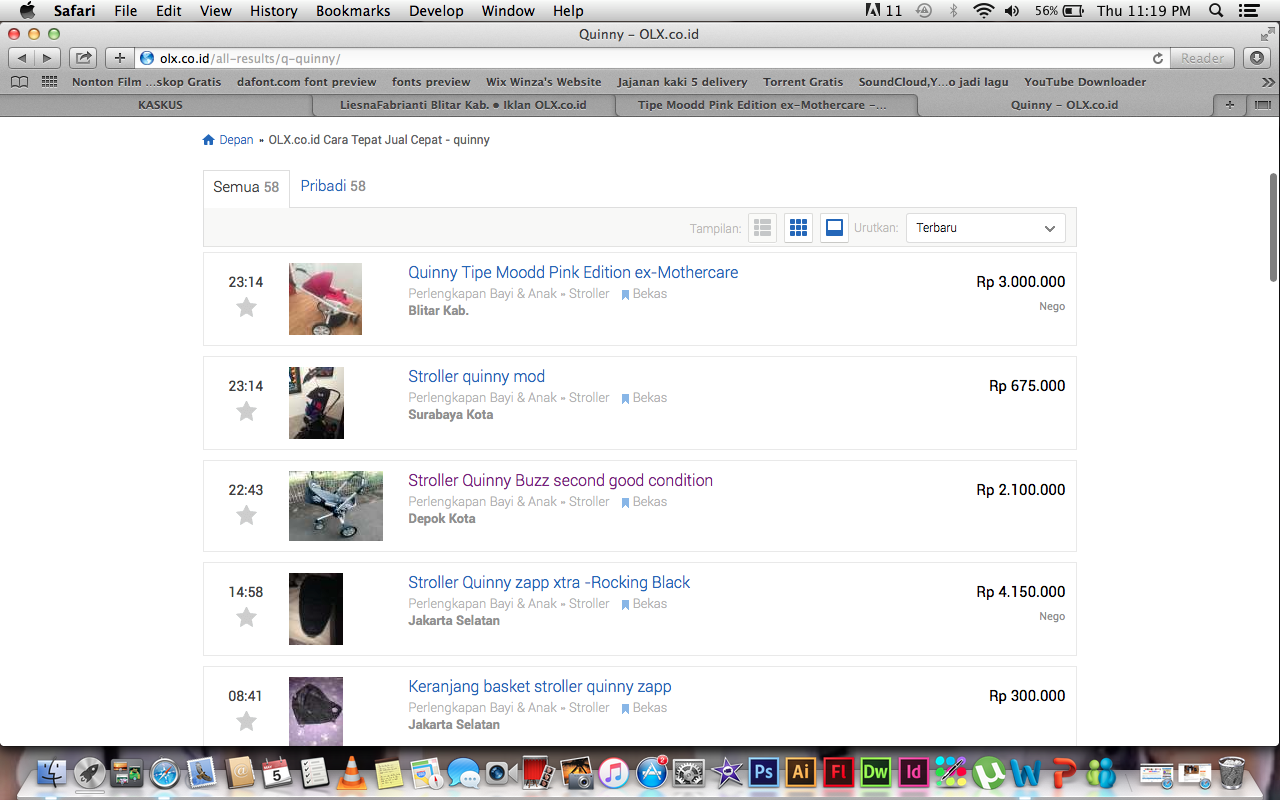Open Wi-Fi status menu in menu bar
Image resolution: width=1280 pixels, height=800 pixels.
(x=984, y=11)
